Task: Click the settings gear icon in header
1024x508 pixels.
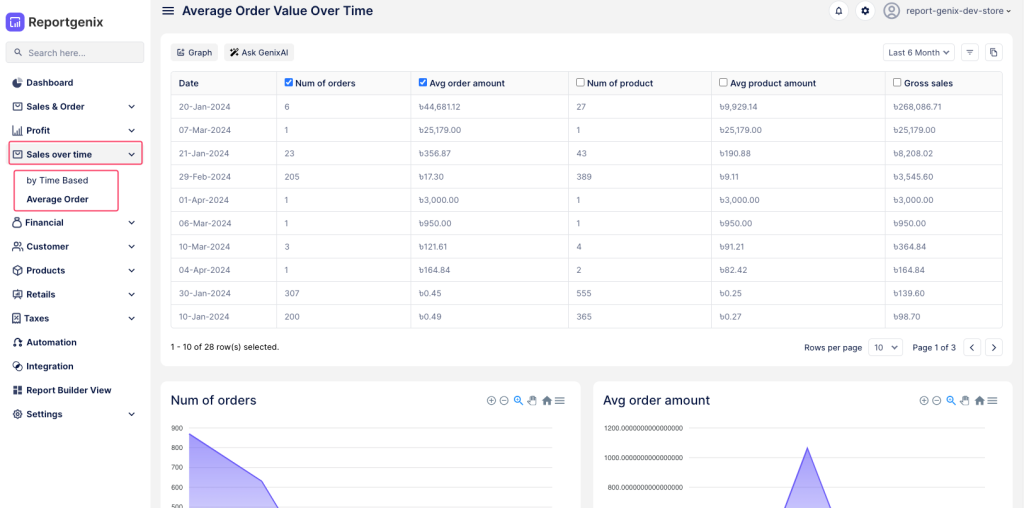Action: [x=865, y=11]
